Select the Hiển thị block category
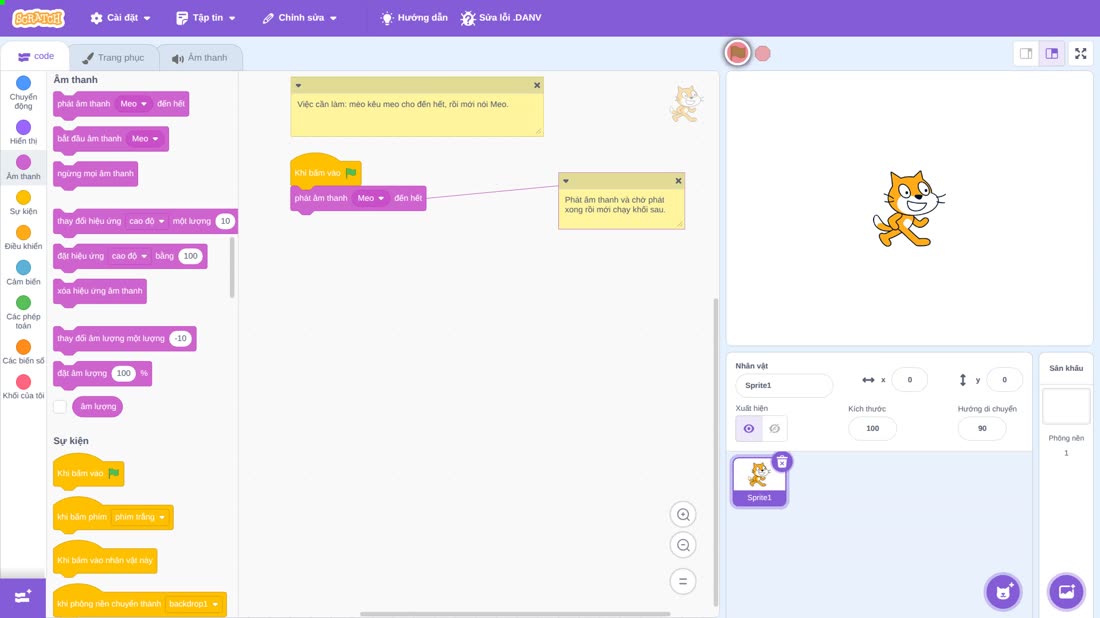 23,133
